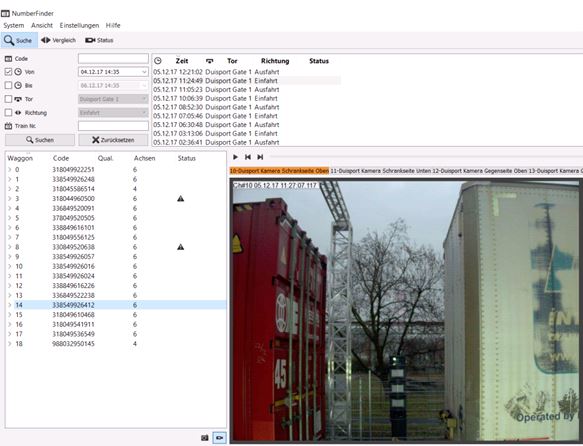Open the Richtung direction dropdown

(x=144, y=113)
